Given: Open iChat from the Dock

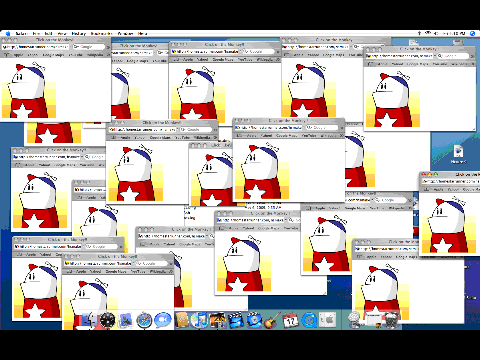Looking at the screenshot, I should tap(163, 319).
